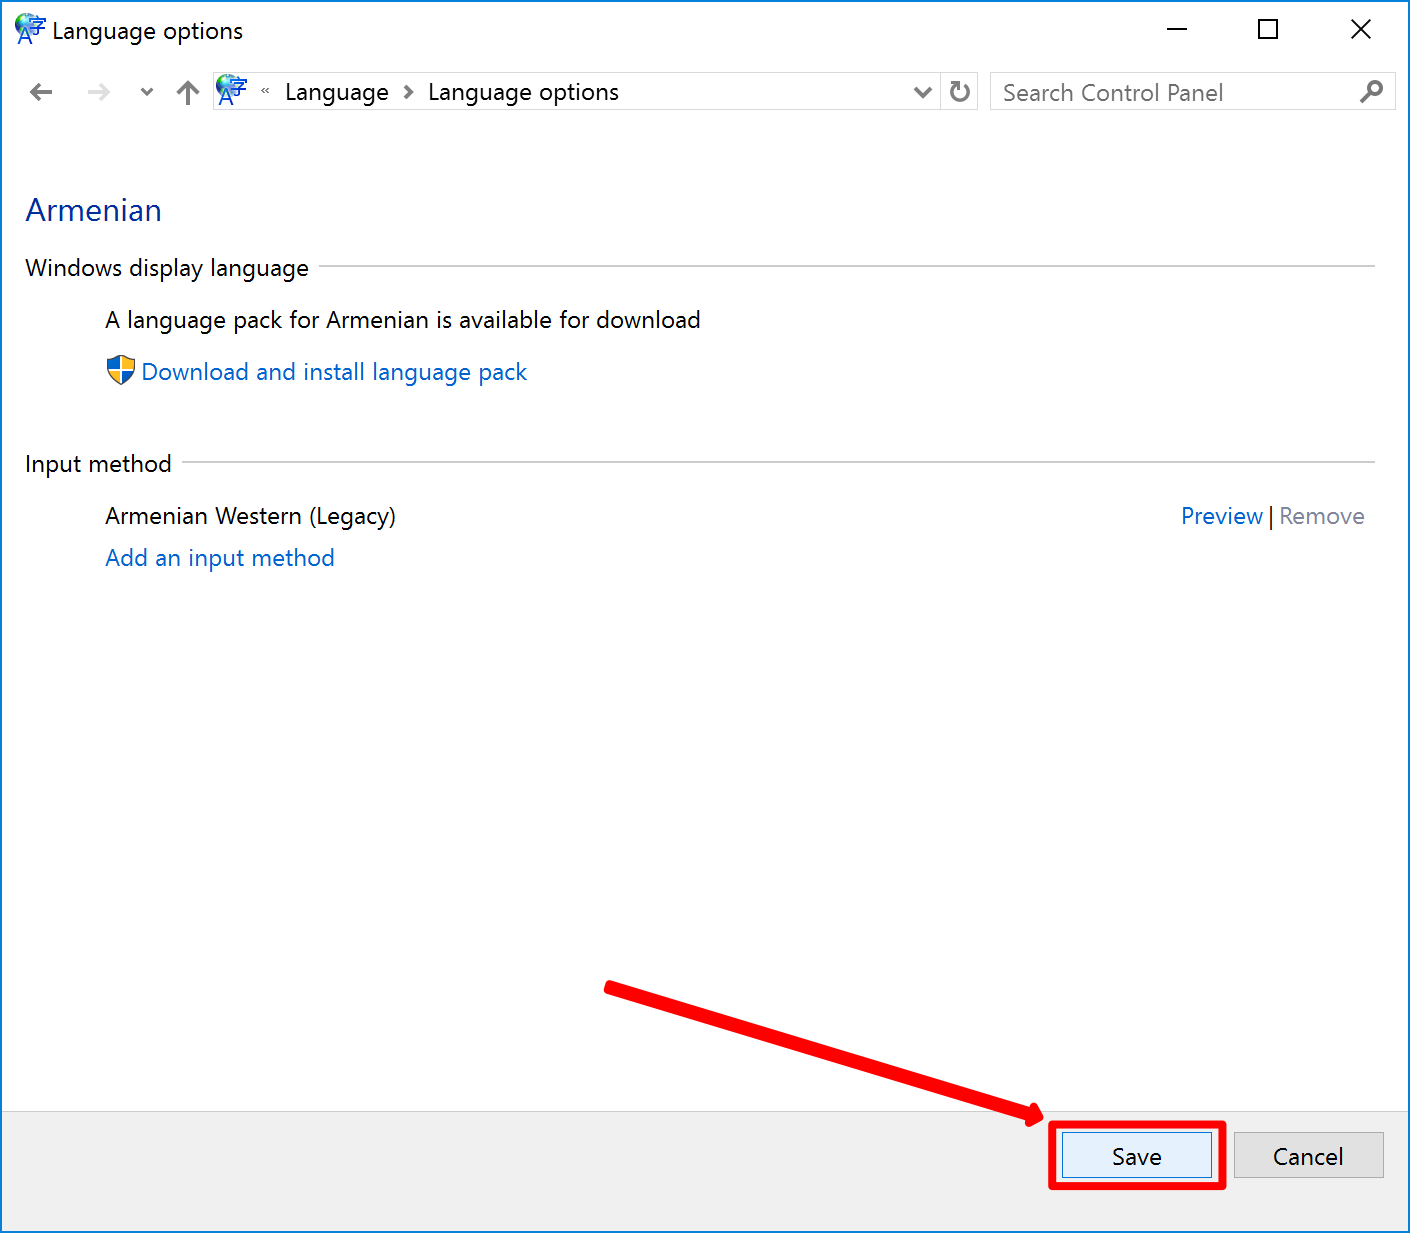1410x1233 pixels.
Task: Expand the address bar history dropdown
Action: 922,93
